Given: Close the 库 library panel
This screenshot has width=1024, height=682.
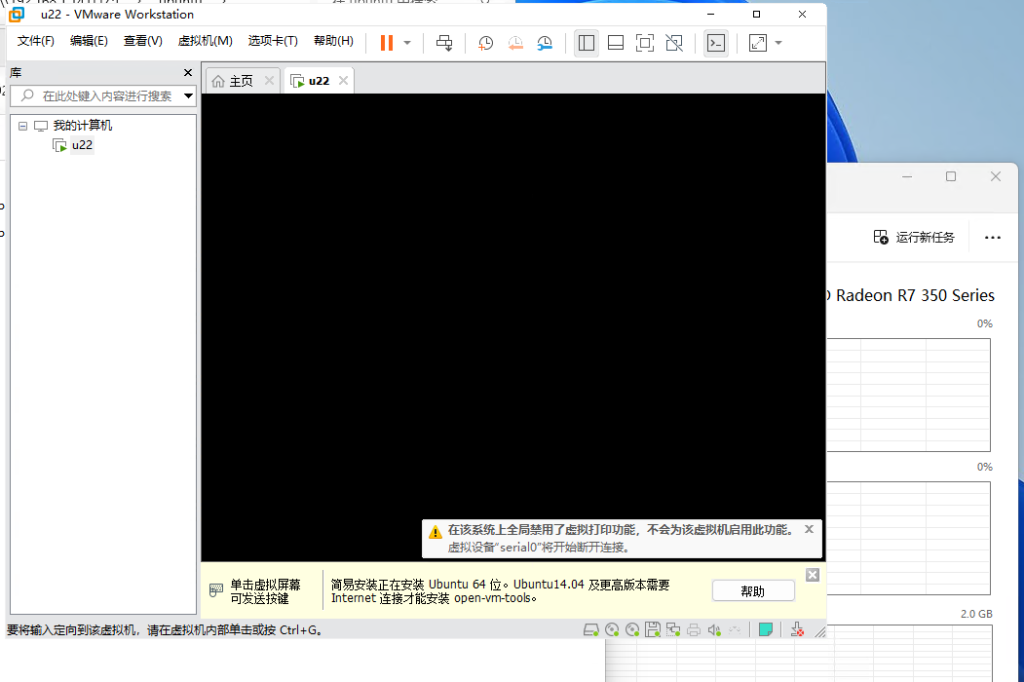Looking at the screenshot, I should pos(188,73).
